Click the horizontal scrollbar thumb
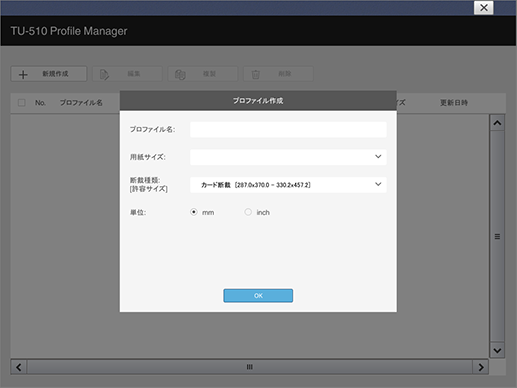The height and width of the screenshot is (388, 517). tap(250, 367)
